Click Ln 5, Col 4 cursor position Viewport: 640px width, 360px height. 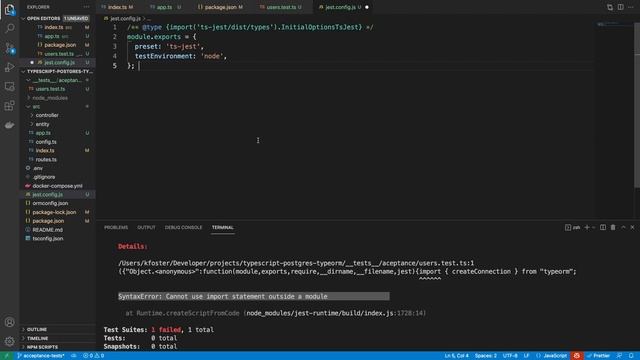coord(456,356)
